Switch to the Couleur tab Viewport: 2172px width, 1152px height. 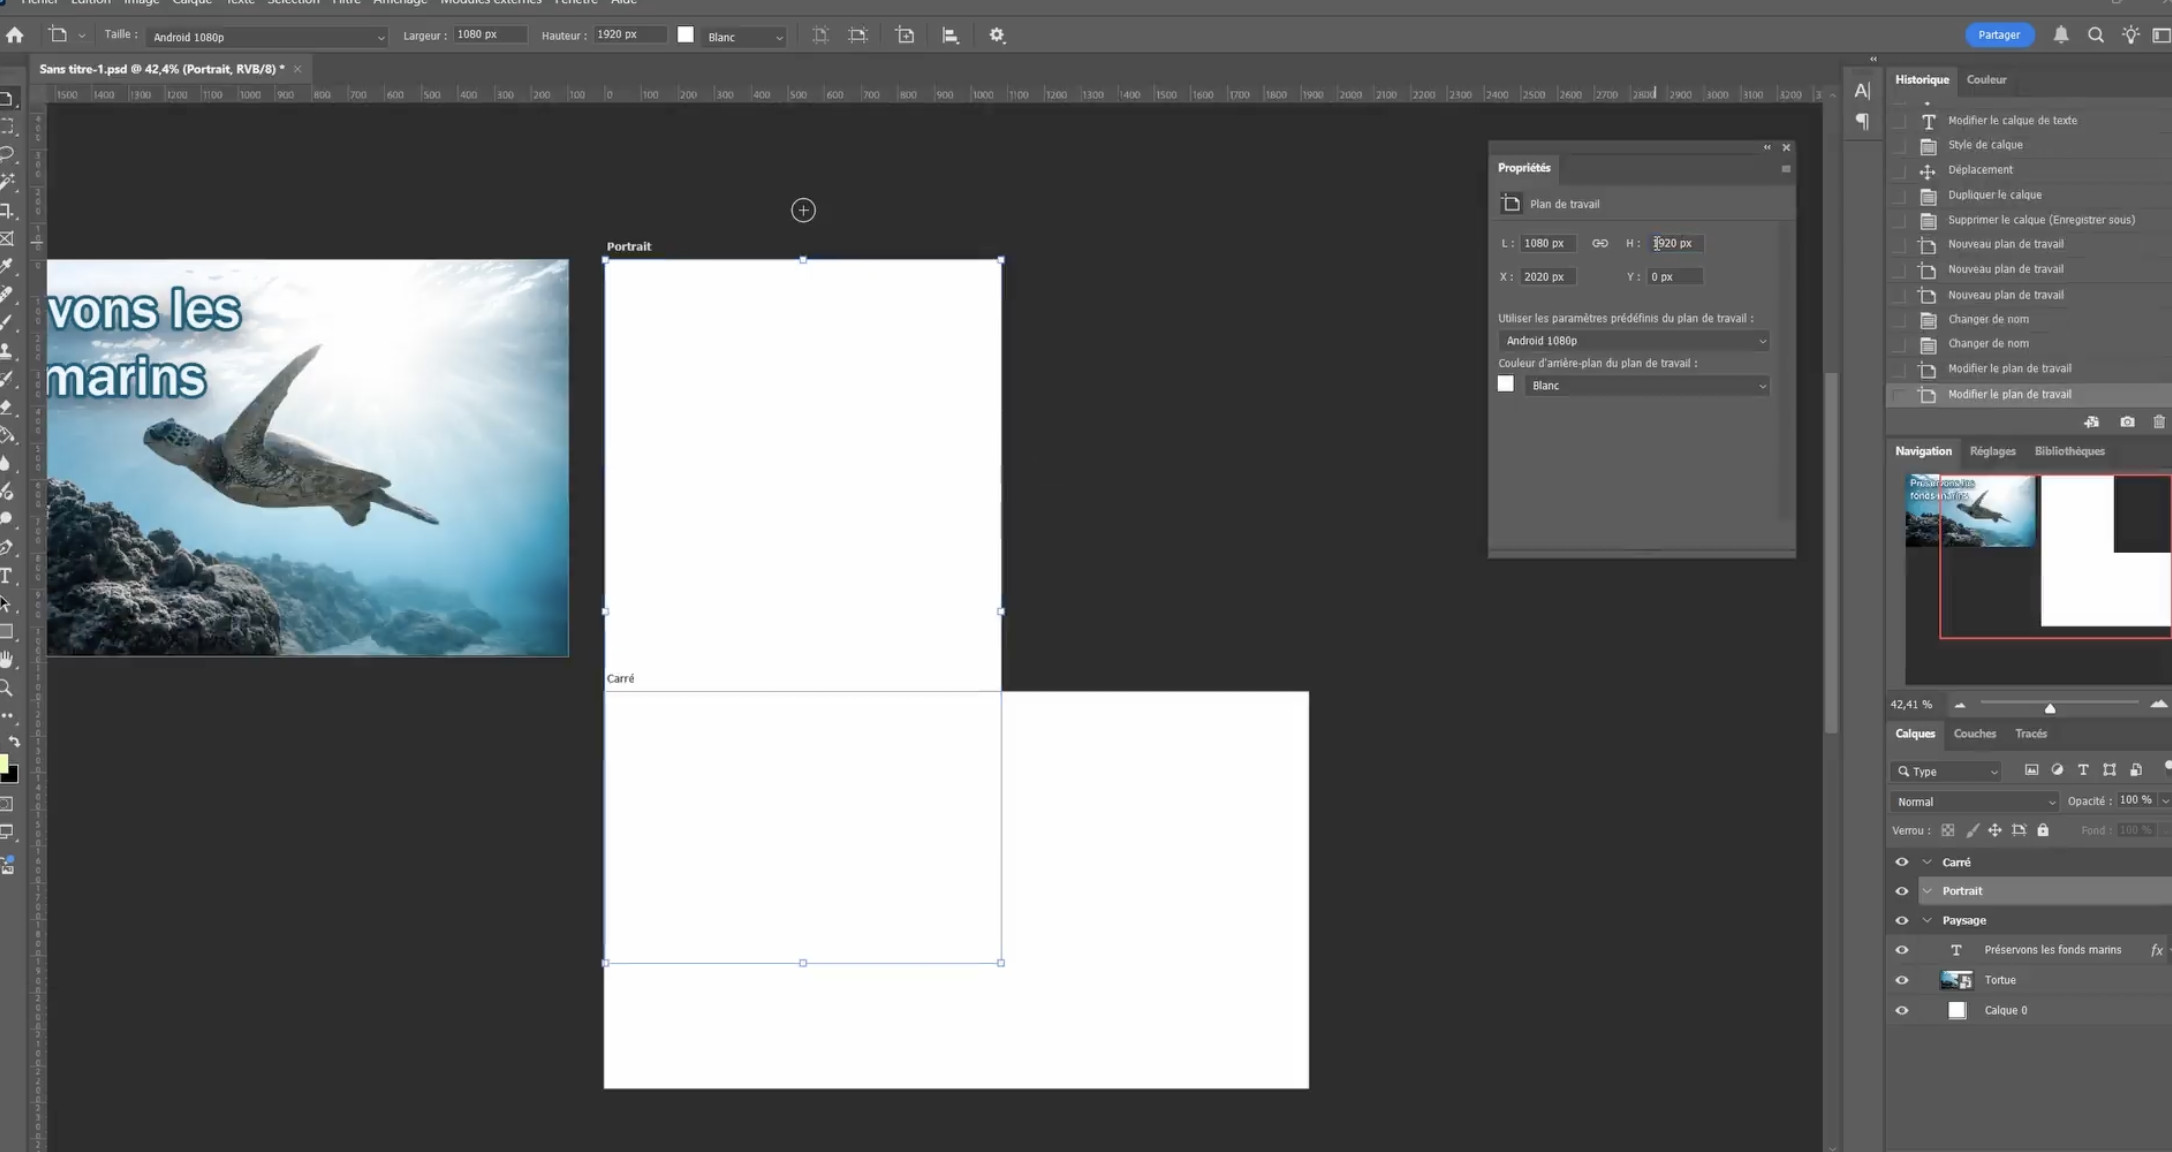point(1986,79)
